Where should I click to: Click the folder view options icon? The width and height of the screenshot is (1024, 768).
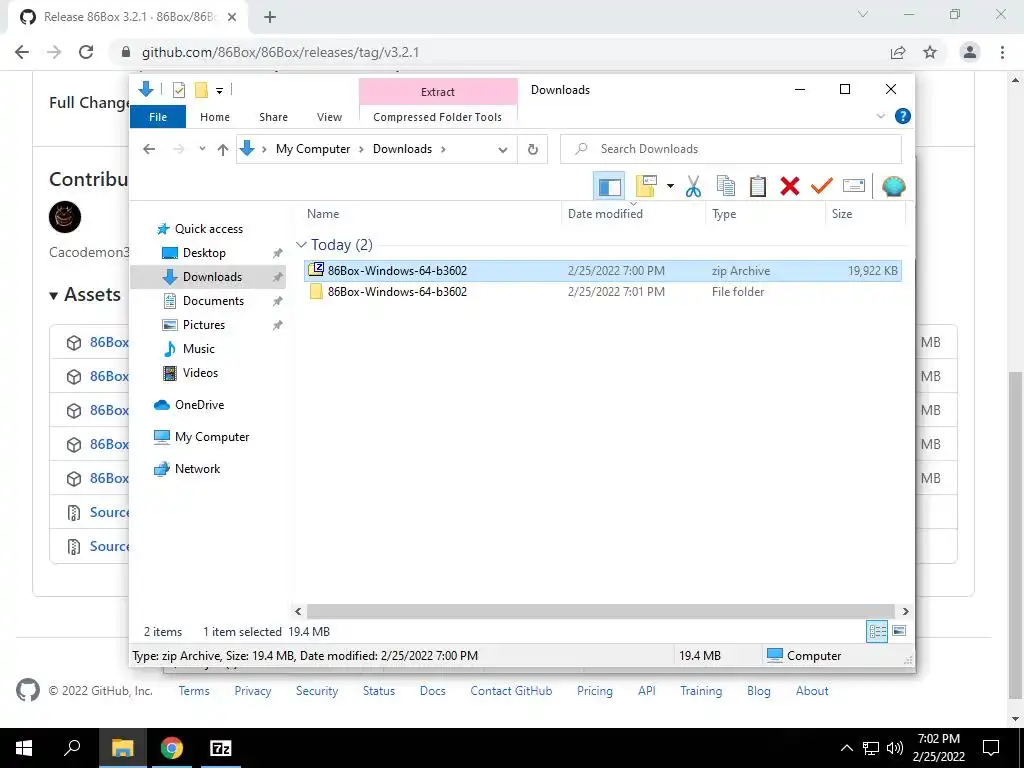(646, 187)
